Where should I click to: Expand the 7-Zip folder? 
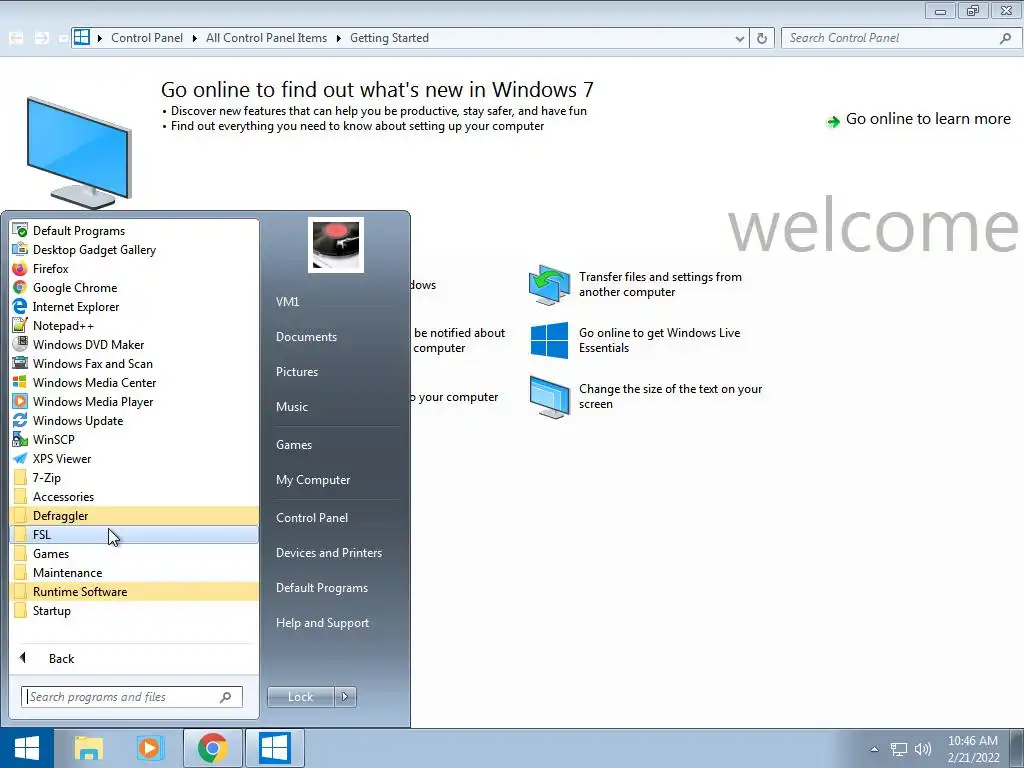(x=134, y=477)
